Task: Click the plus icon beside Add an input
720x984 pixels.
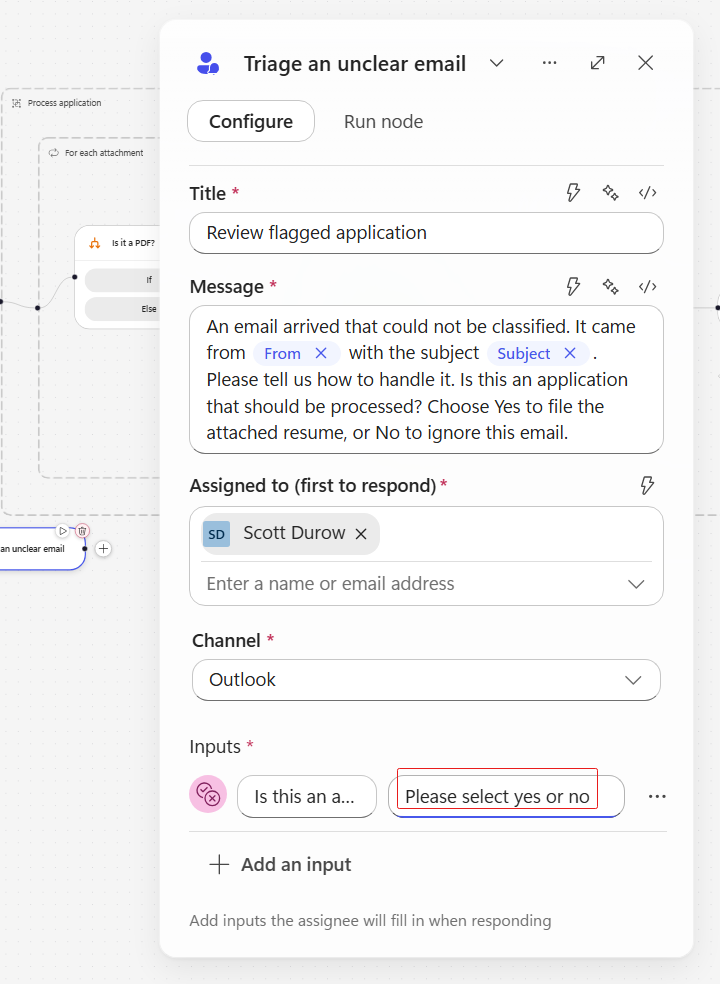Action: (x=219, y=864)
